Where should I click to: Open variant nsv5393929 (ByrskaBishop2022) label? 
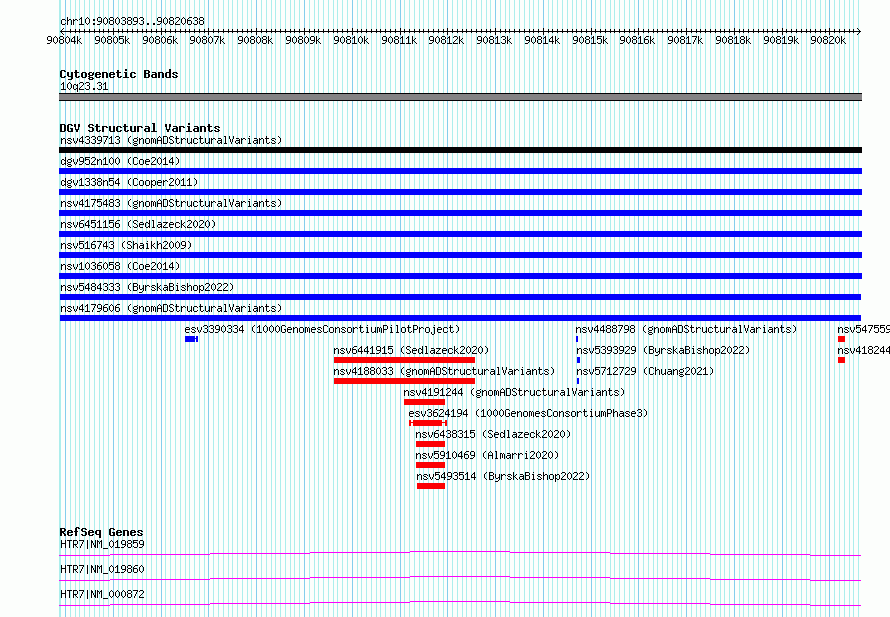(x=663, y=350)
